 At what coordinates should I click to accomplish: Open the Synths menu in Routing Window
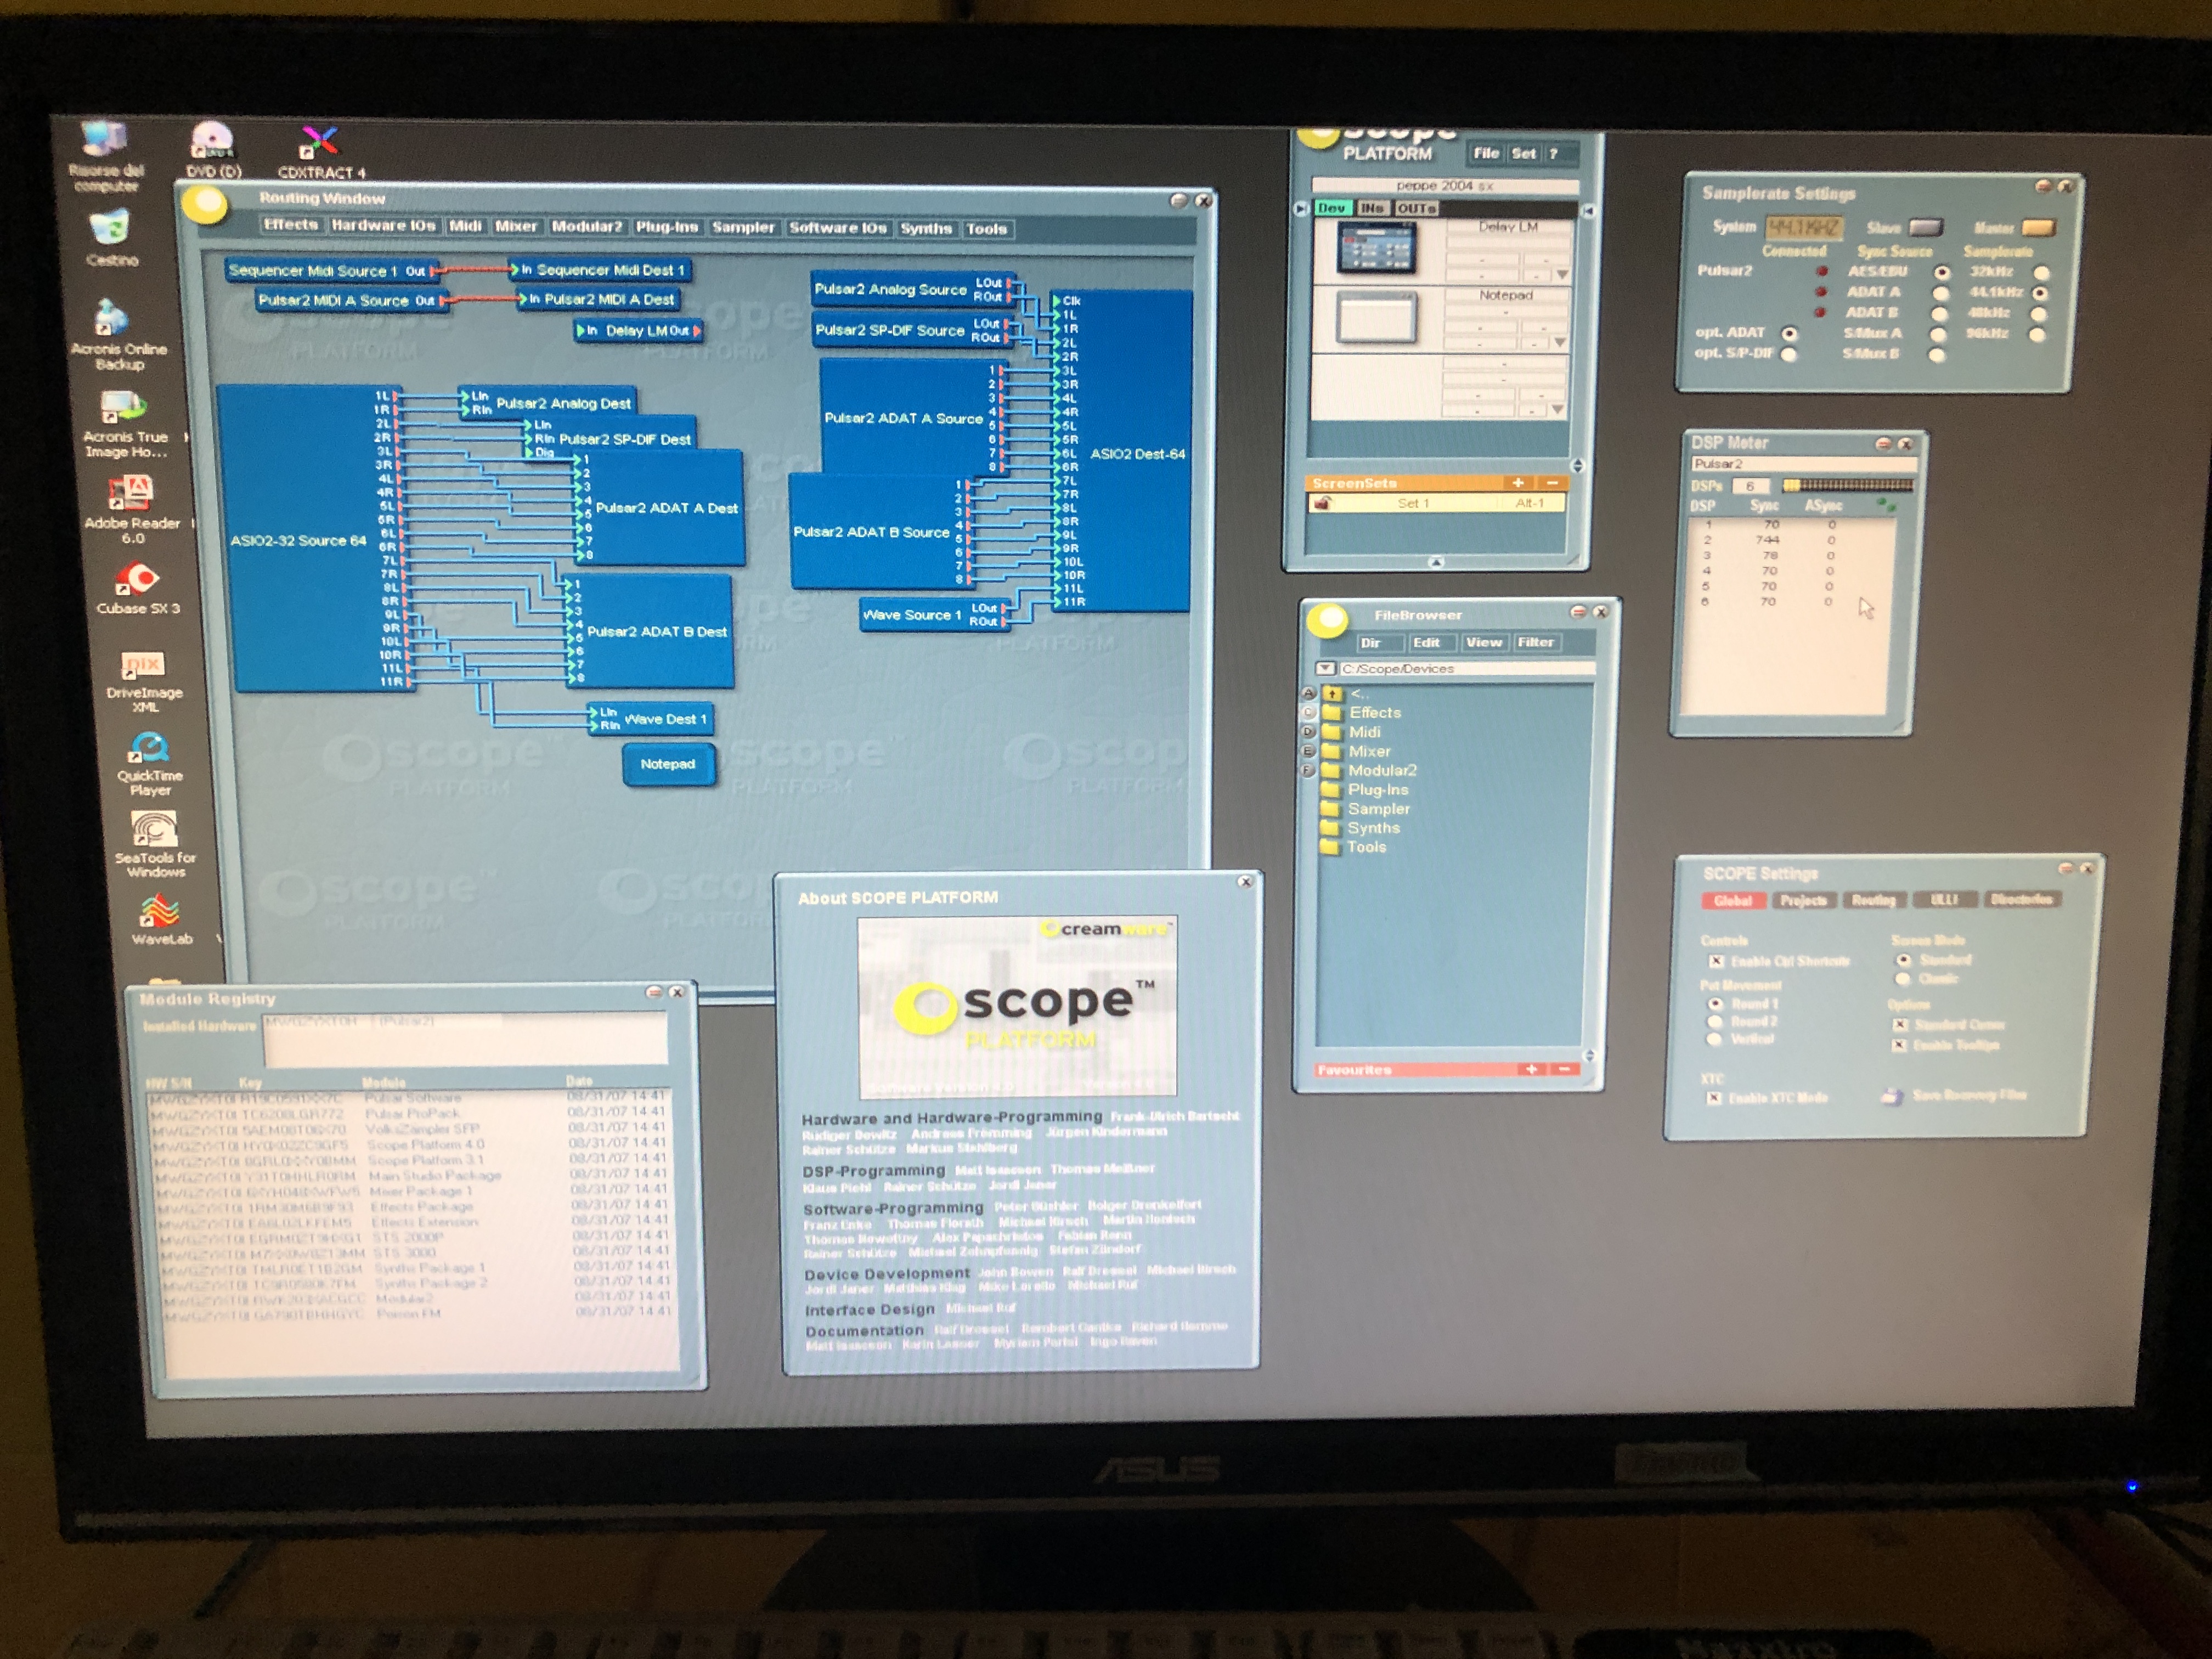click(926, 229)
